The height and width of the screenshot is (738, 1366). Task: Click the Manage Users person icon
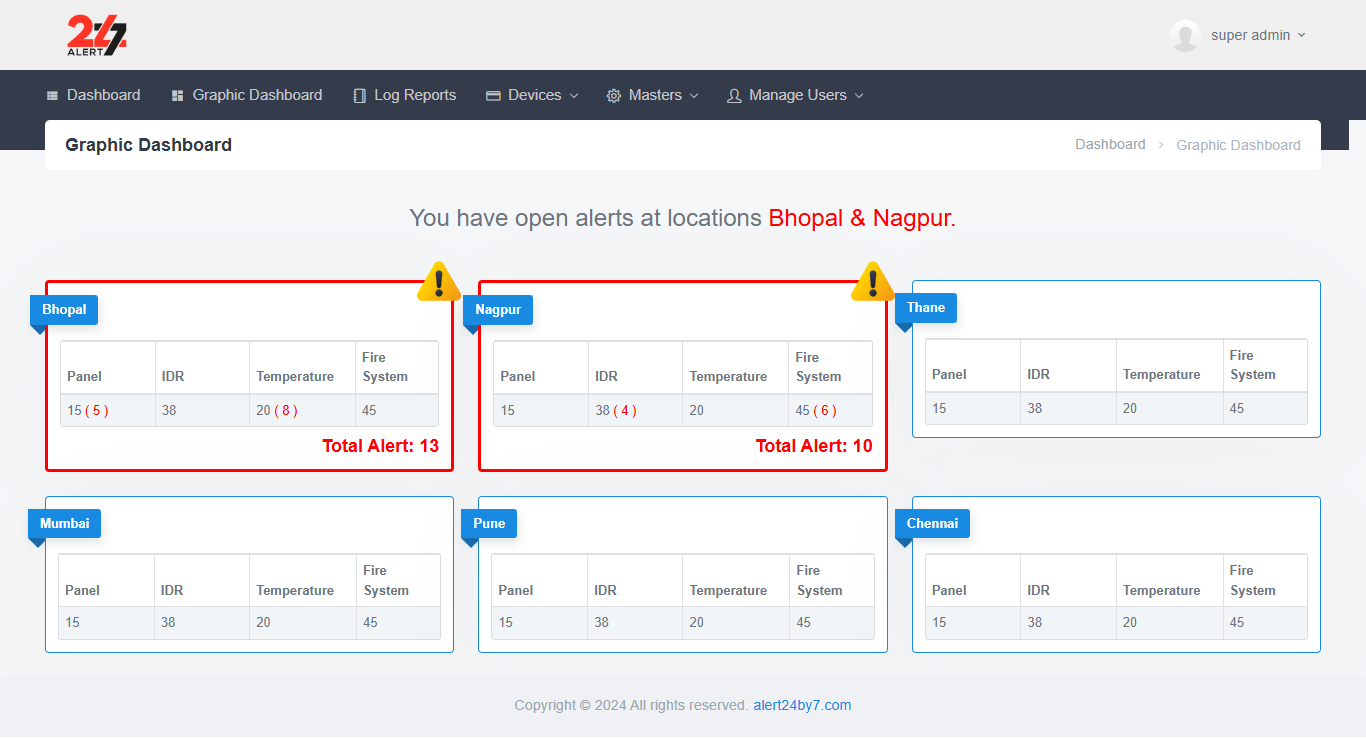pyautogui.click(x=734, y=95)
